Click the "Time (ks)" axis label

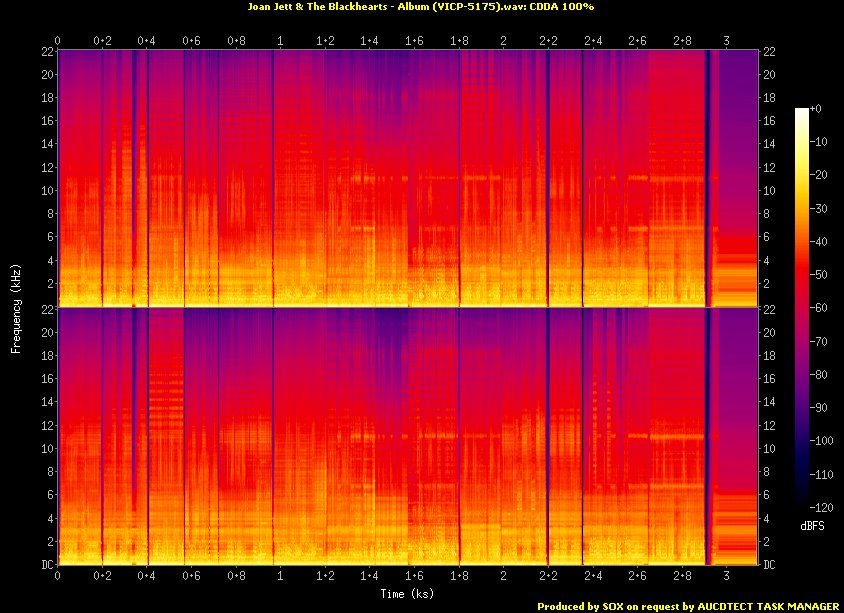(x=408, y=593)
